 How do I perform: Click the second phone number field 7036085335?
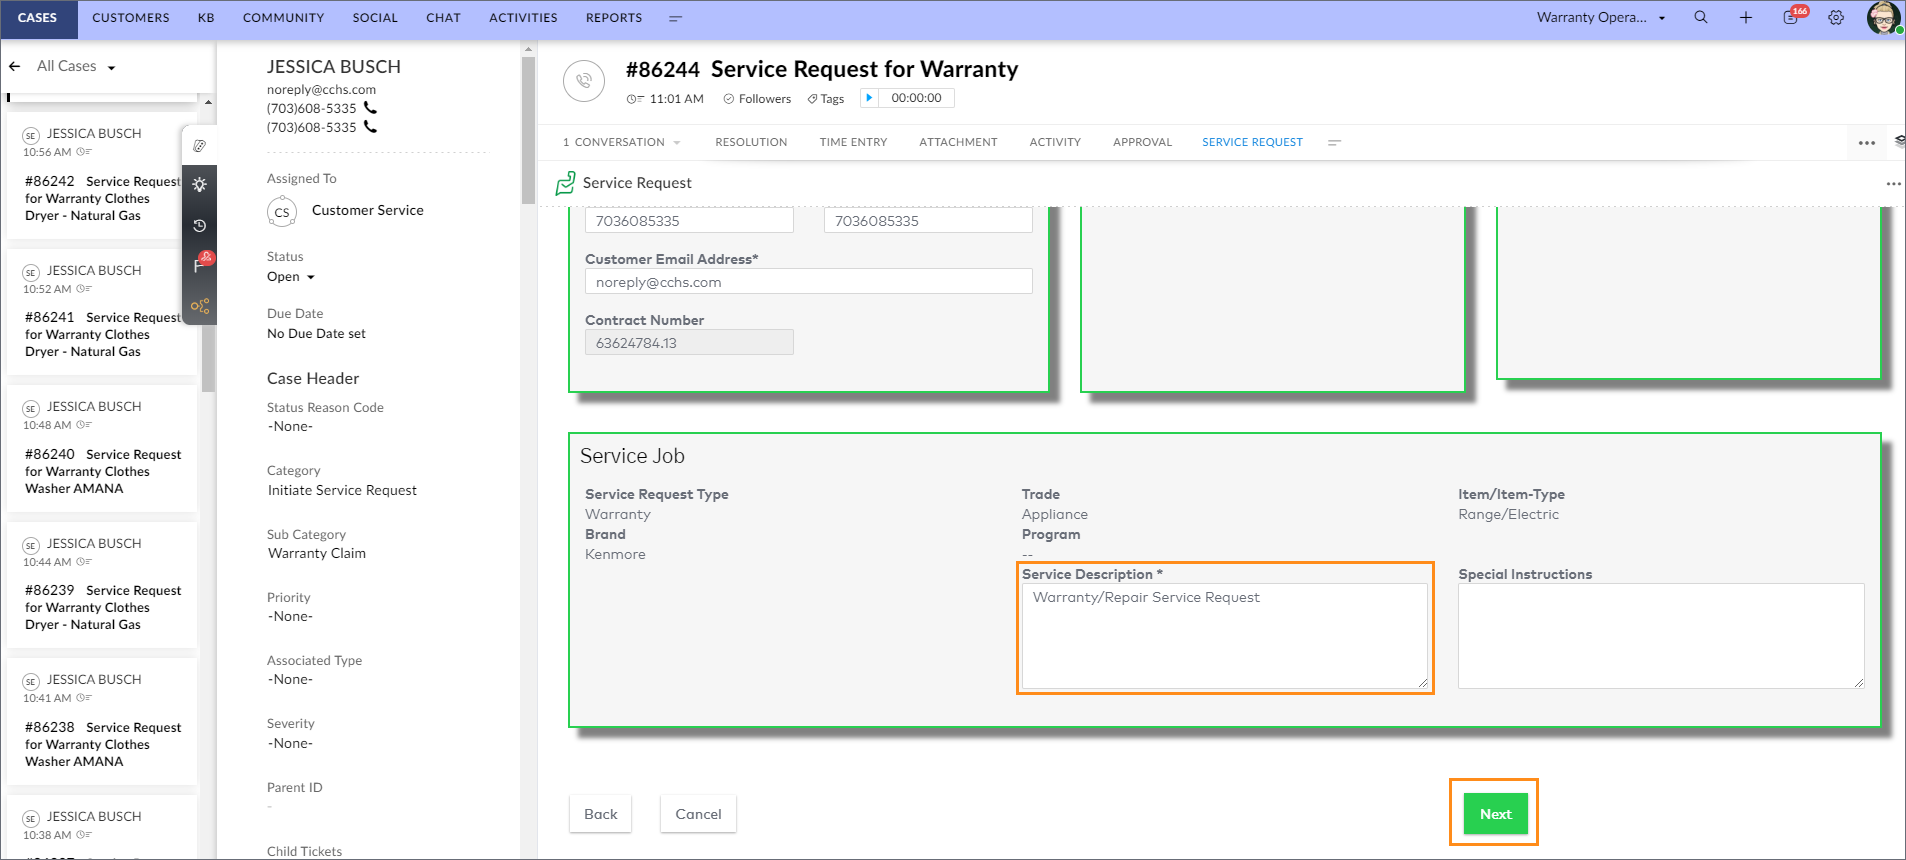(928, 220)
